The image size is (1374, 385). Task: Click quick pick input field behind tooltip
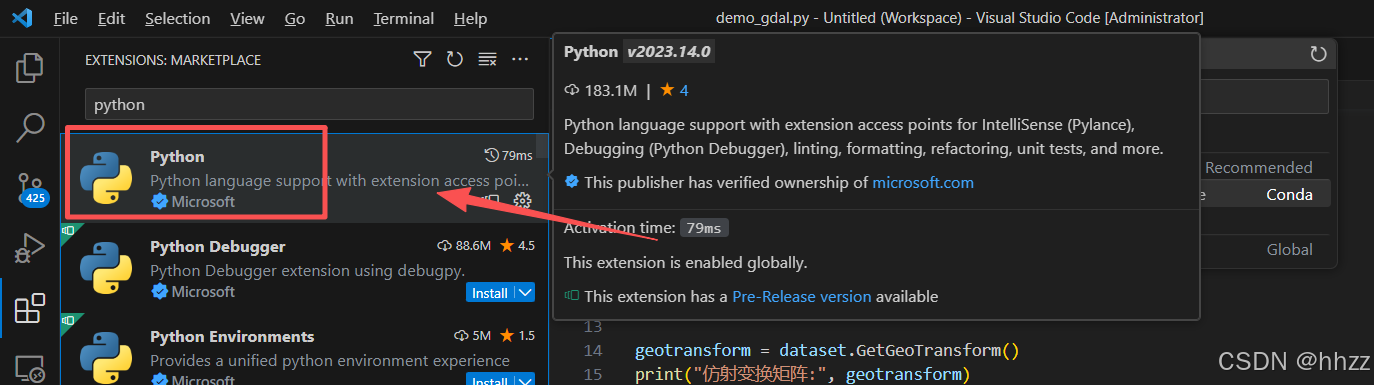pyautogui.click(x=1264, y=97)
